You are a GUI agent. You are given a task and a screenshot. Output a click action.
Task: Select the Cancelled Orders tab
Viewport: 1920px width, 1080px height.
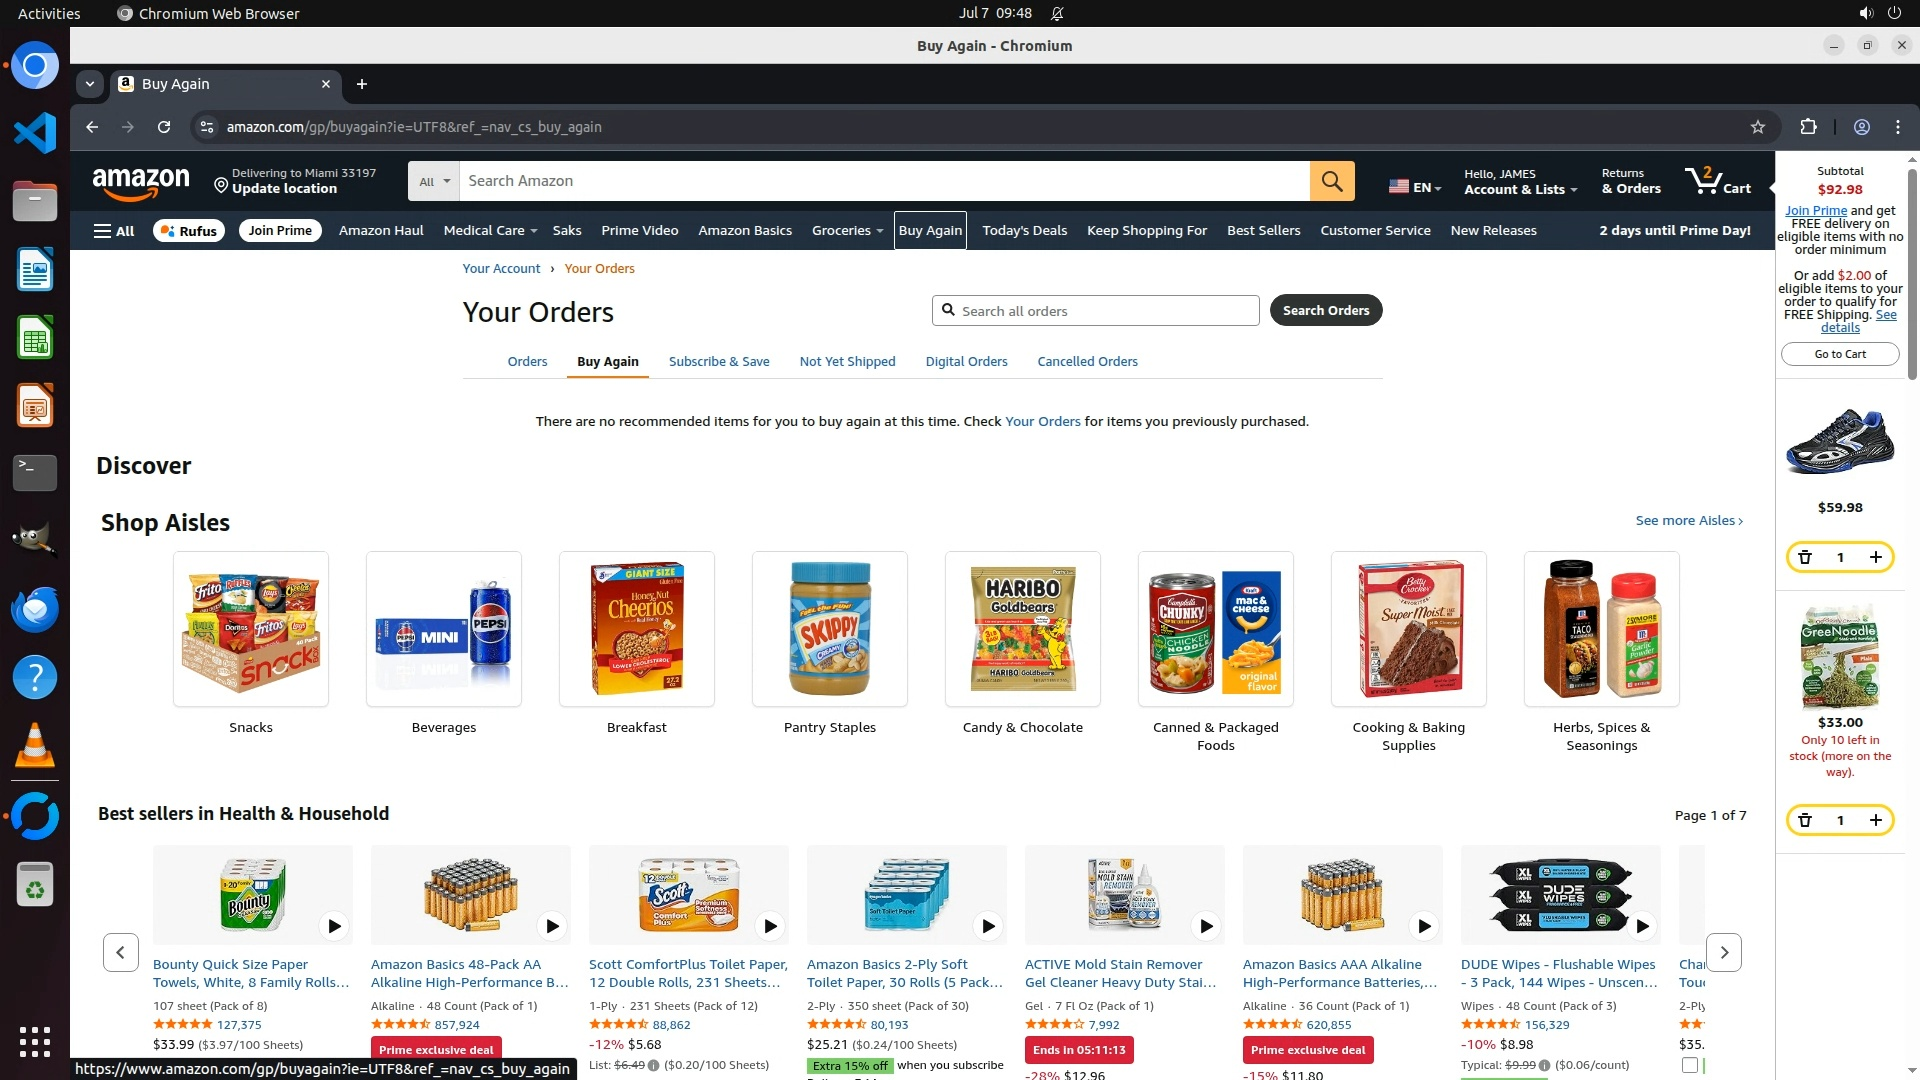[1087, 362]
